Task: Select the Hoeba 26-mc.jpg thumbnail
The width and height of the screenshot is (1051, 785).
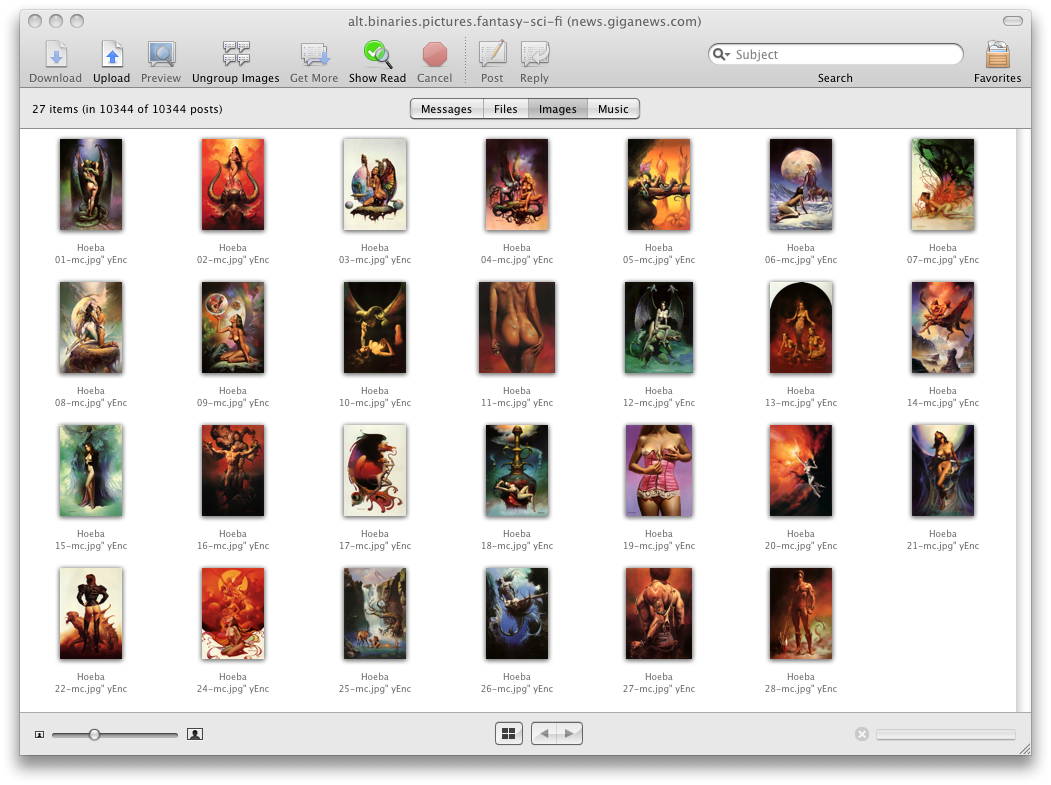Action: coord(517,613)
